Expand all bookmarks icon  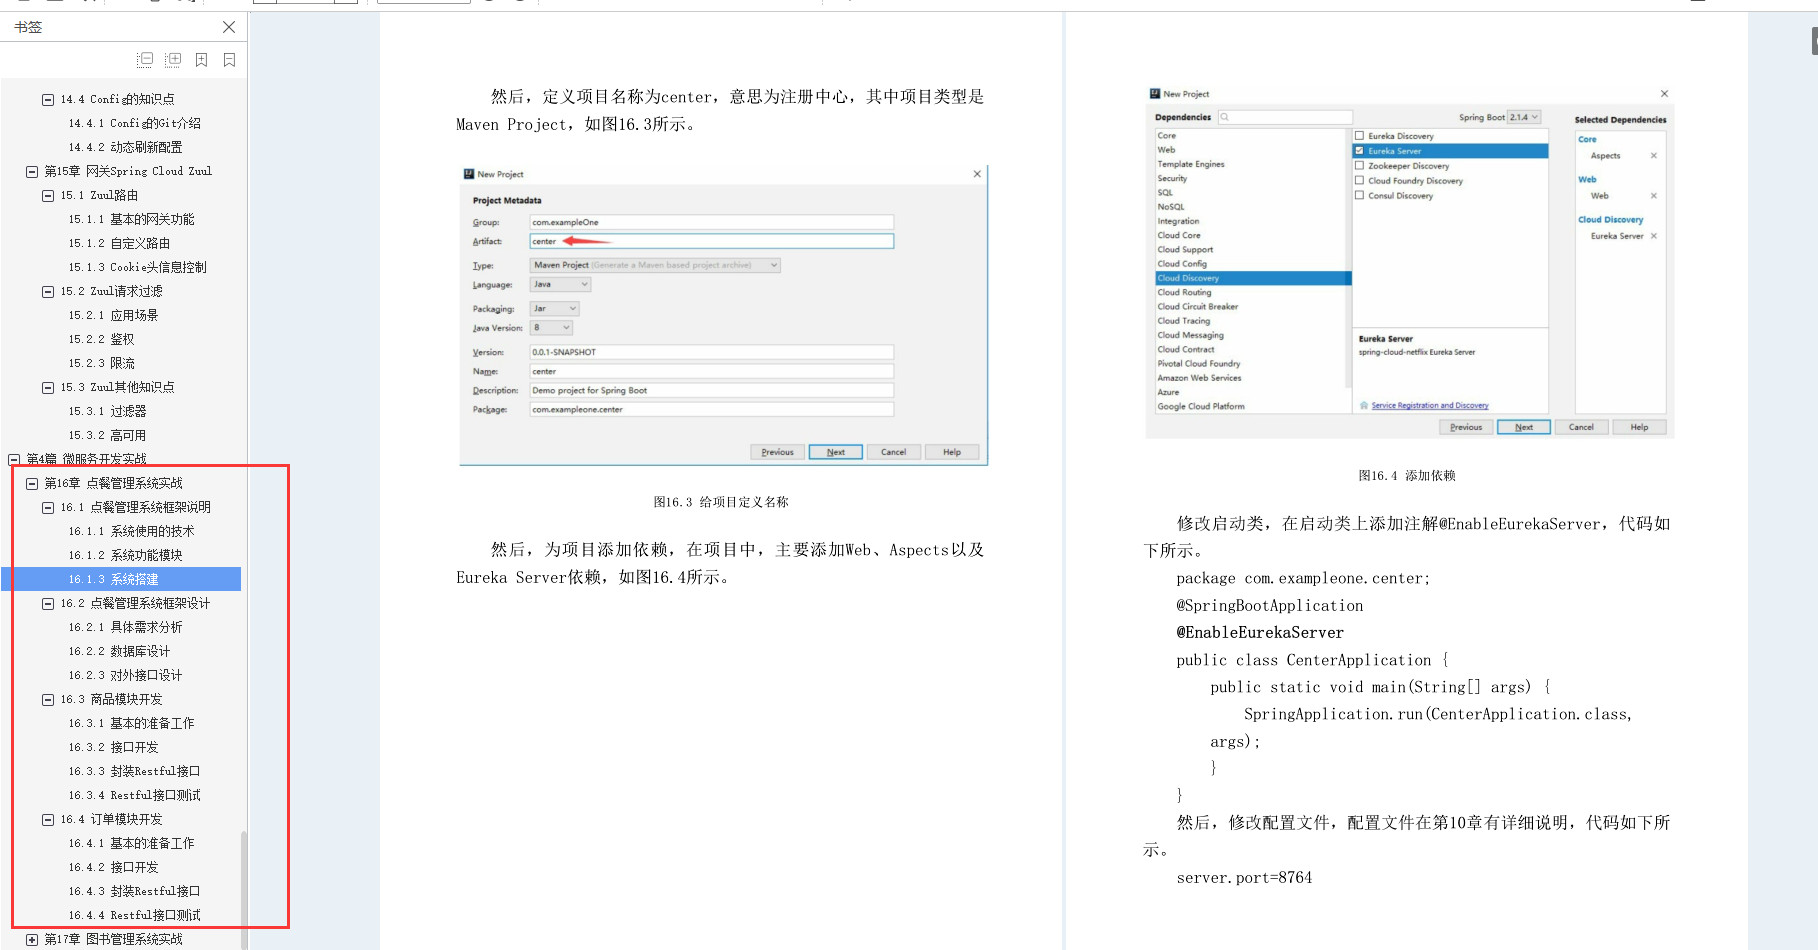(x=173, y=60)
